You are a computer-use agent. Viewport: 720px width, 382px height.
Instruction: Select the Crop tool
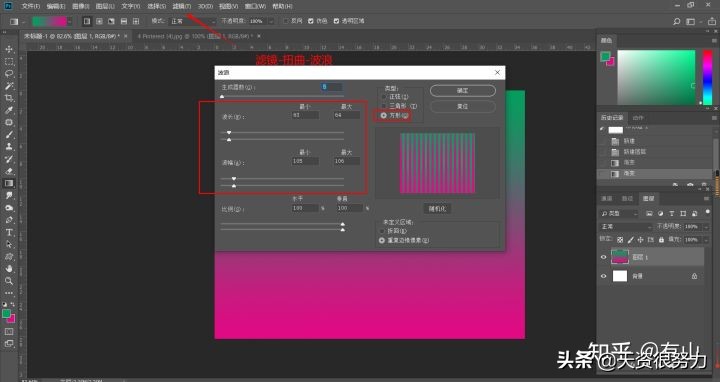click(x=9, y=98)
